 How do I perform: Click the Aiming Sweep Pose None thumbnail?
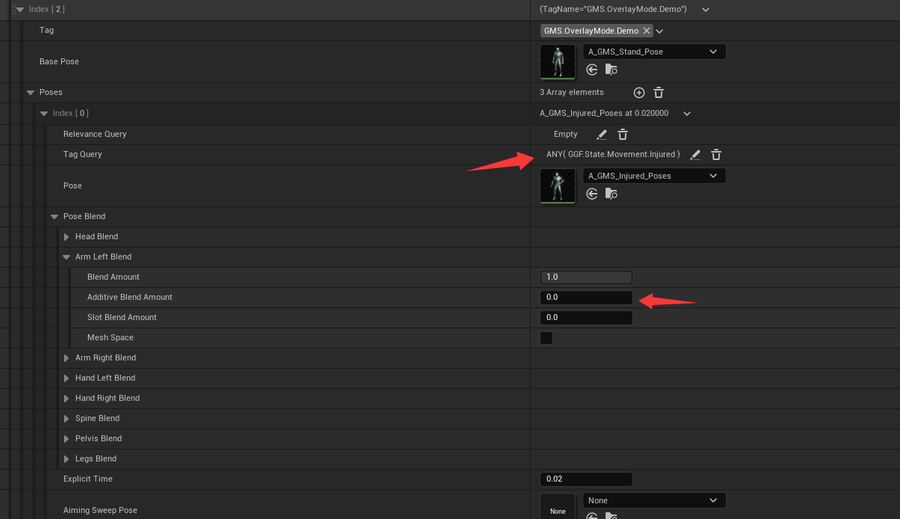pyautogui.click(x=557, y=506)
